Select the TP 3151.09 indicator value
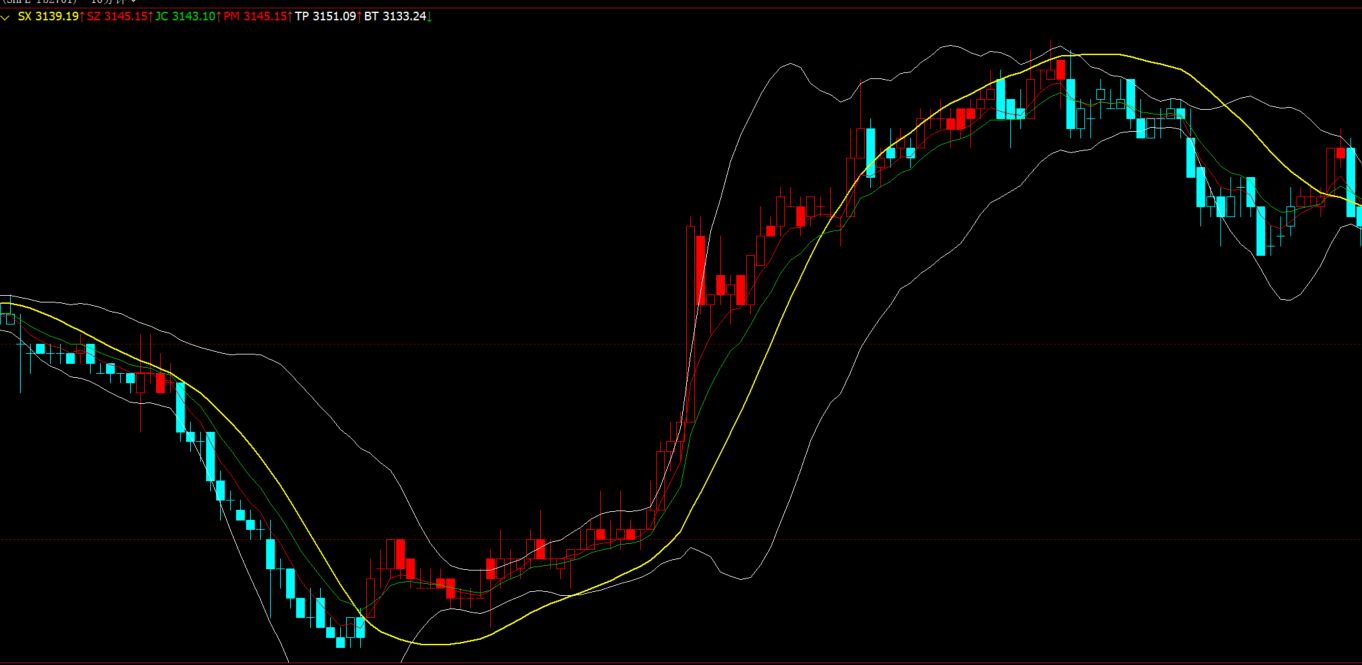 pyautogui.click(x=325, y=17)
